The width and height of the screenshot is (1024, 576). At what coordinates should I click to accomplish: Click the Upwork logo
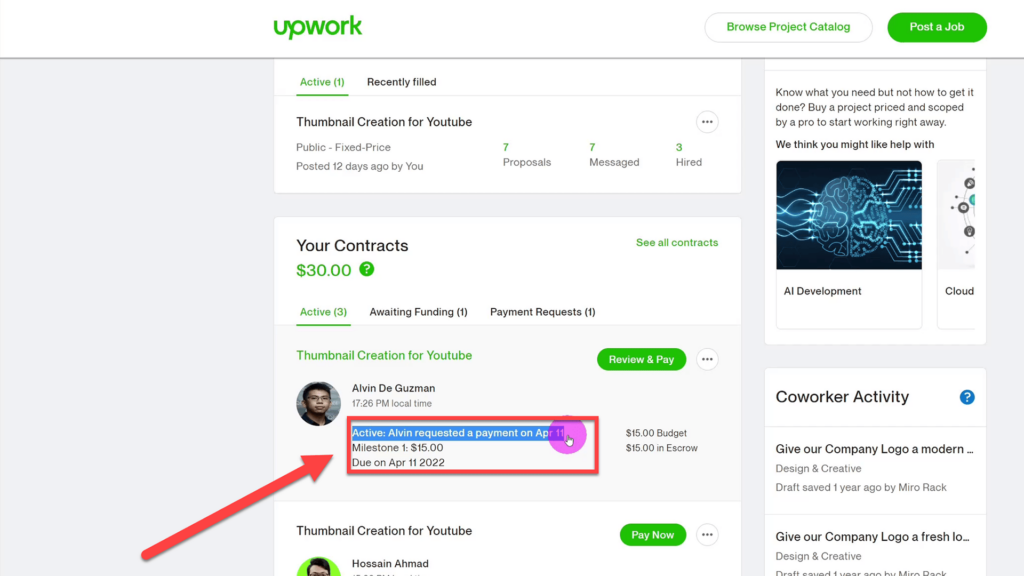317,27
